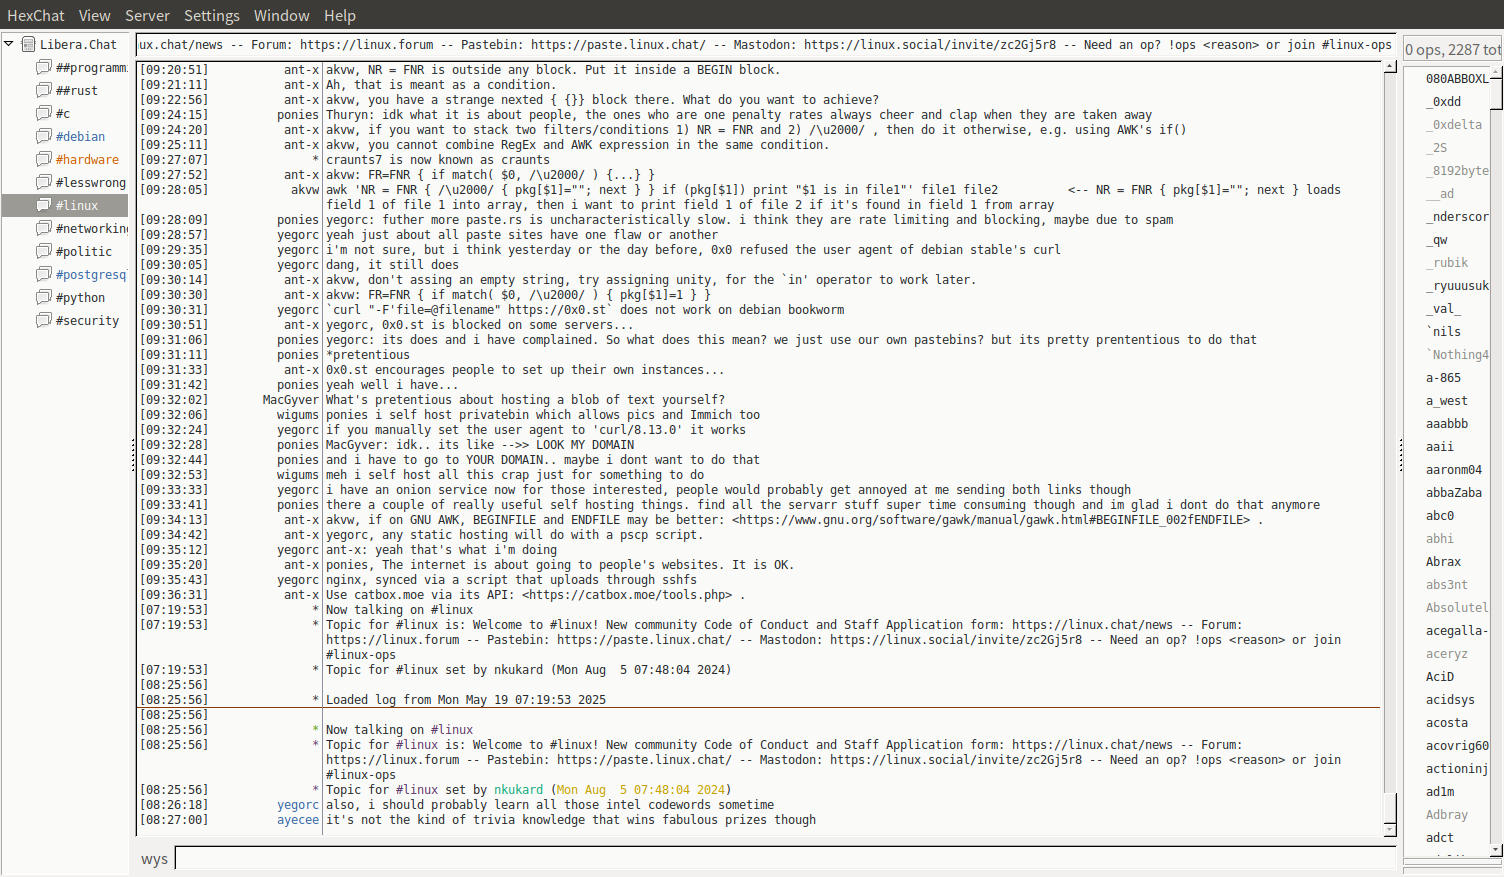Open the Window menu
The image size is (1504, 877).
[x=282, y=15]
